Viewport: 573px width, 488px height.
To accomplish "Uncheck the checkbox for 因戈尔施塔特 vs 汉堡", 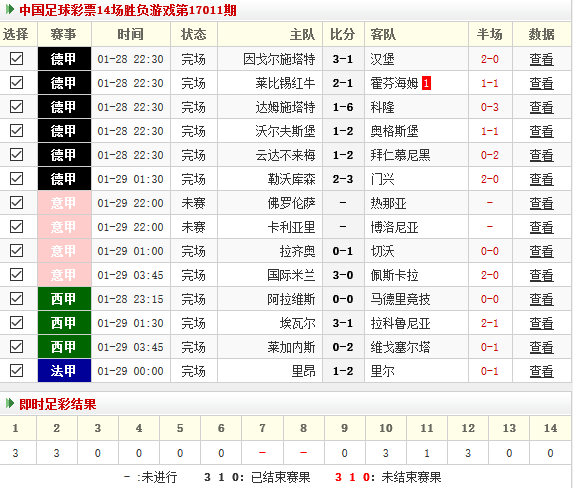I will pos(16,58).
